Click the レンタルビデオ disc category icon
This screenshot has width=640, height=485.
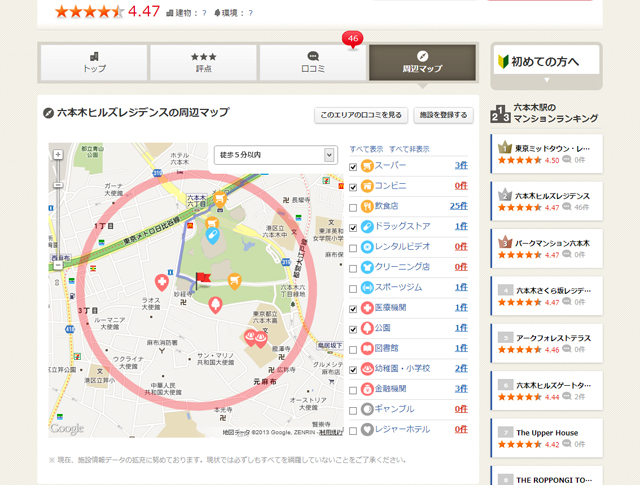click(x=367, y=247)
